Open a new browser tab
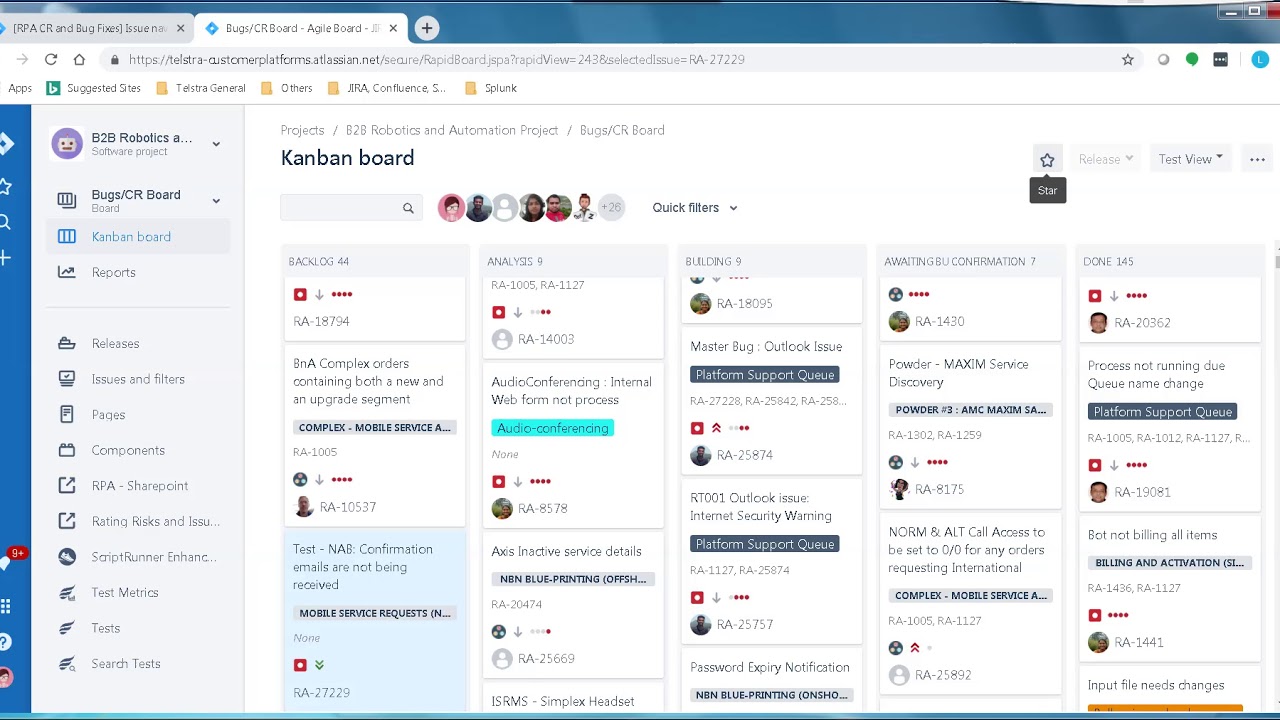Image resolution: width=1280 pixels, height=720 pixels. point(427,28)
